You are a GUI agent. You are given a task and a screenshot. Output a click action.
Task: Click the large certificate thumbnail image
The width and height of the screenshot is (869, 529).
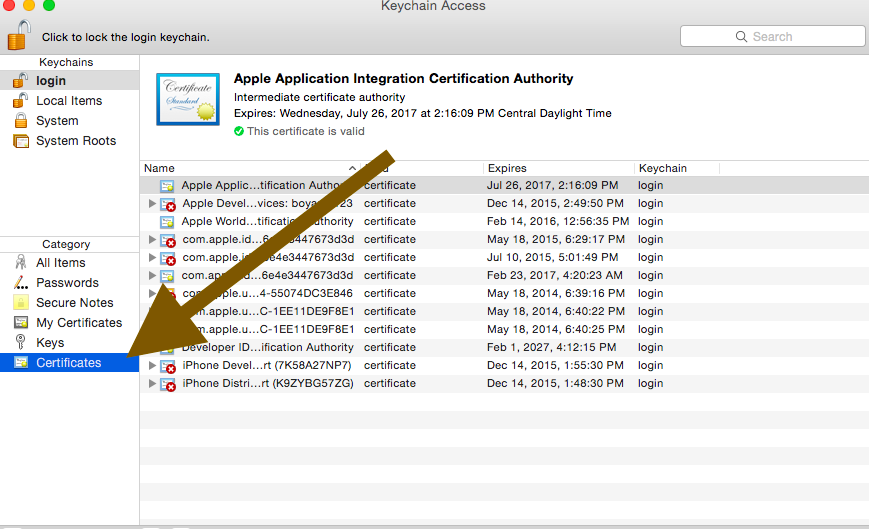click(x=188, y=99)
